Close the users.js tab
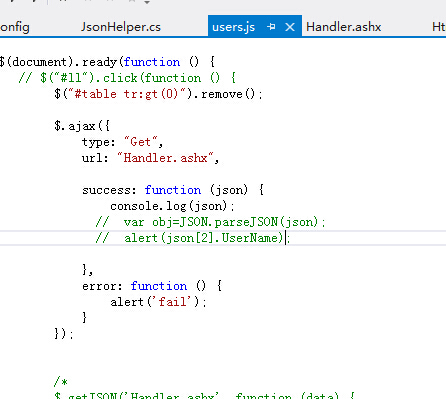This screenshot has height=399, width=446. click(290, 27)
